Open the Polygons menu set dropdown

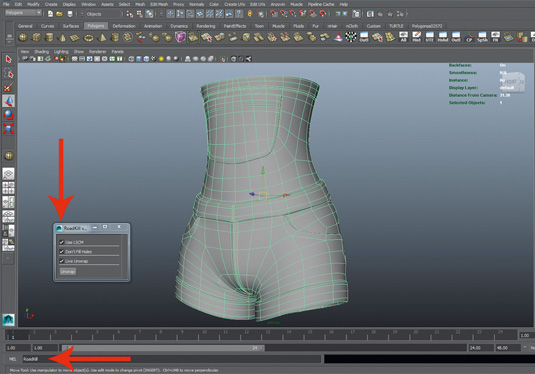tap(23, 13)
